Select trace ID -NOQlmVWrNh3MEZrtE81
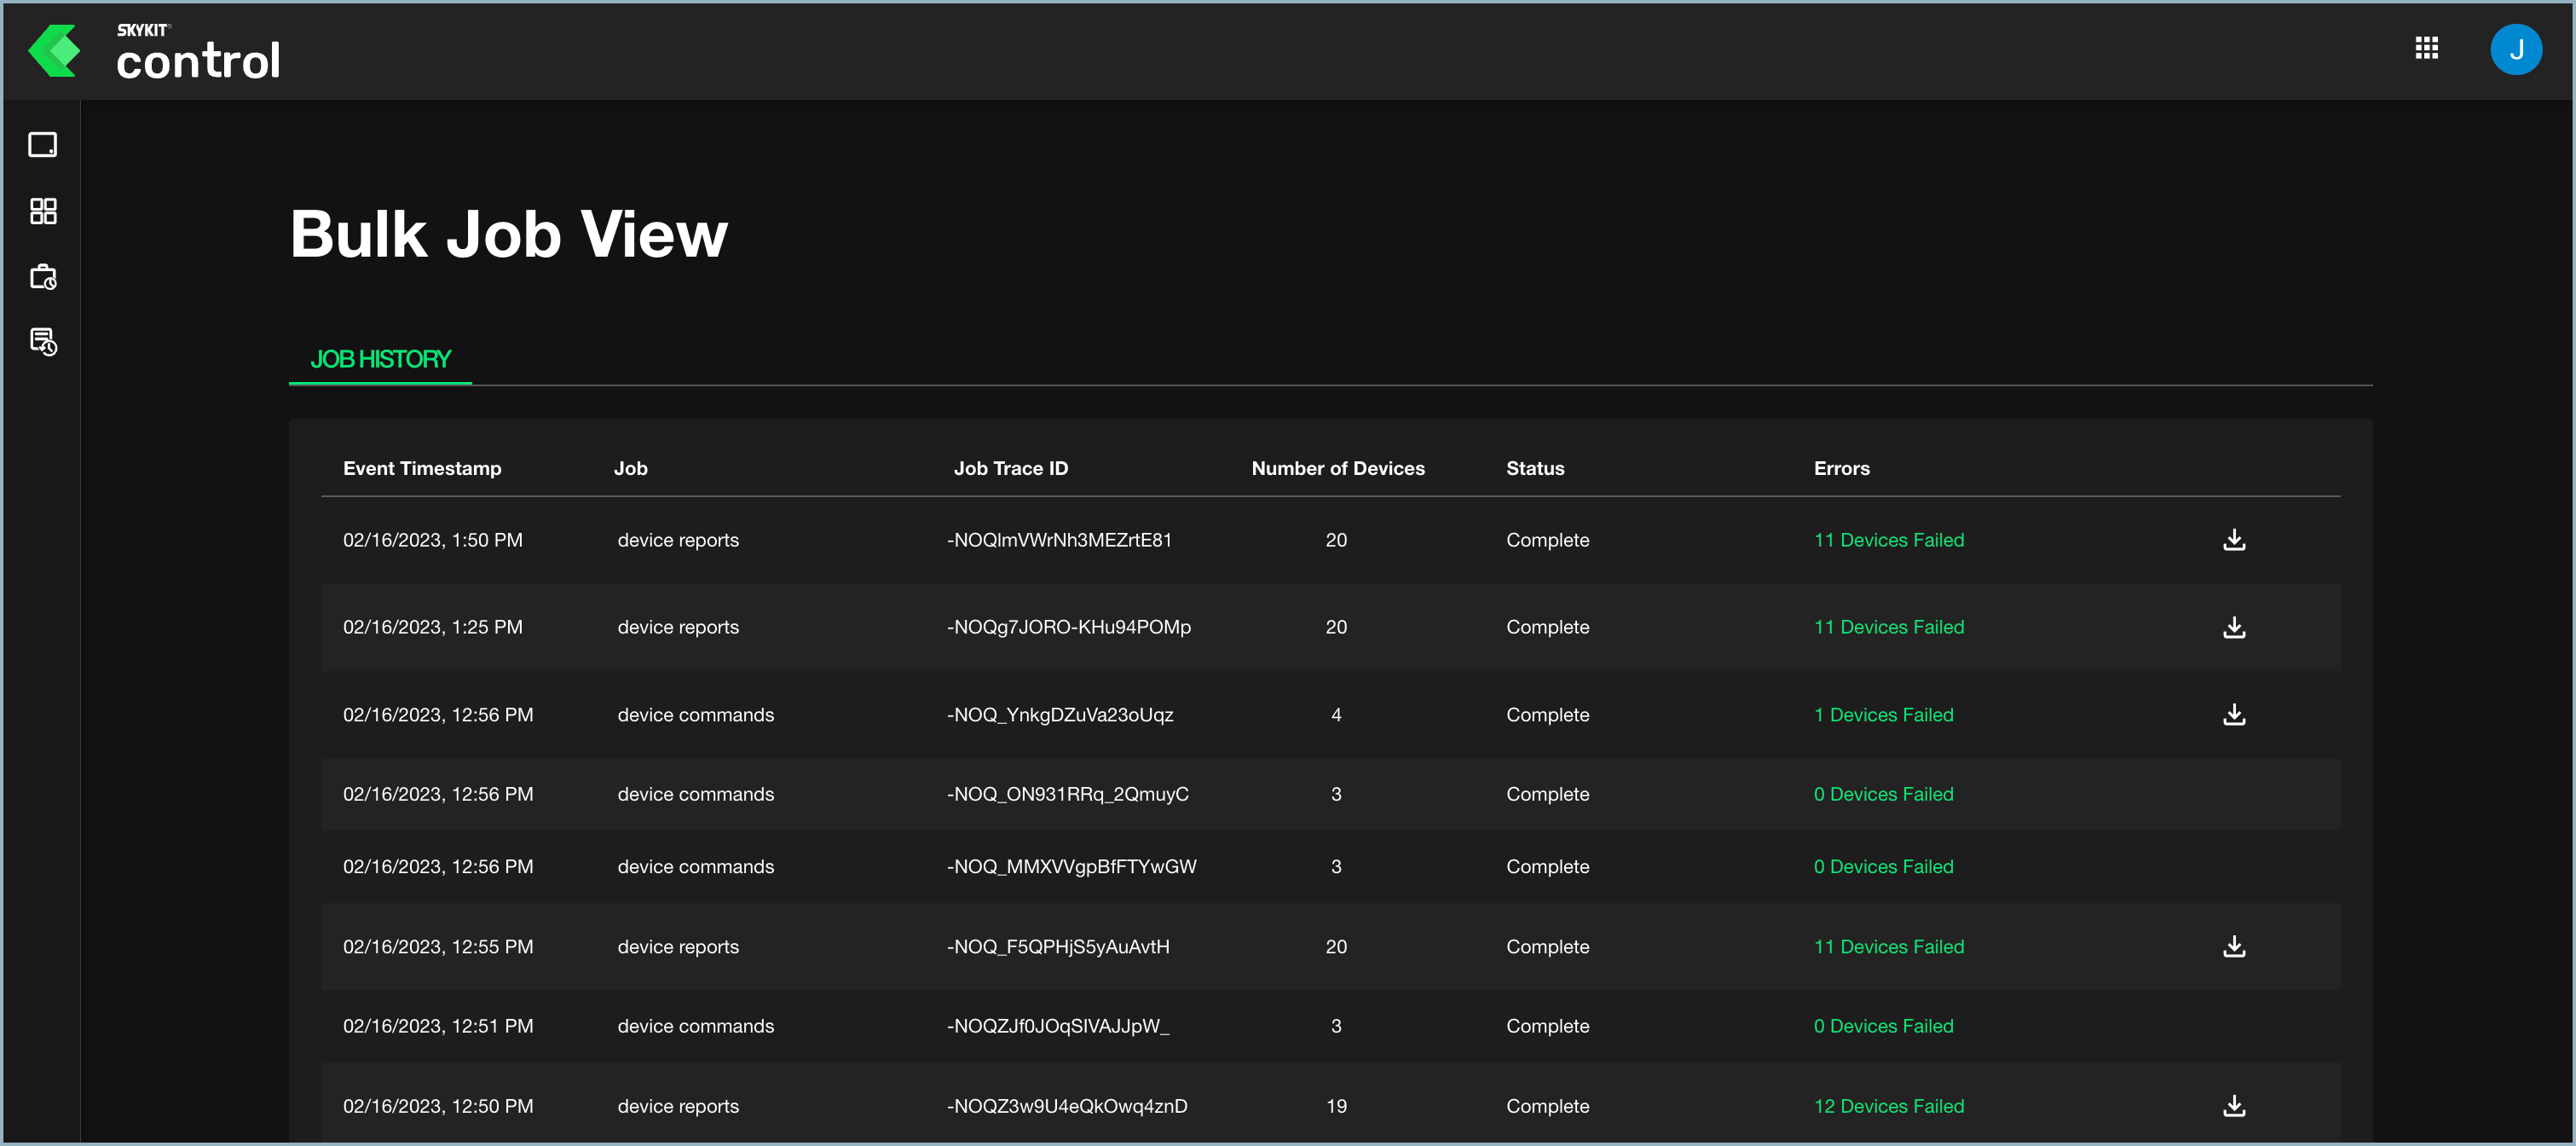 (x=1059, y=540)
